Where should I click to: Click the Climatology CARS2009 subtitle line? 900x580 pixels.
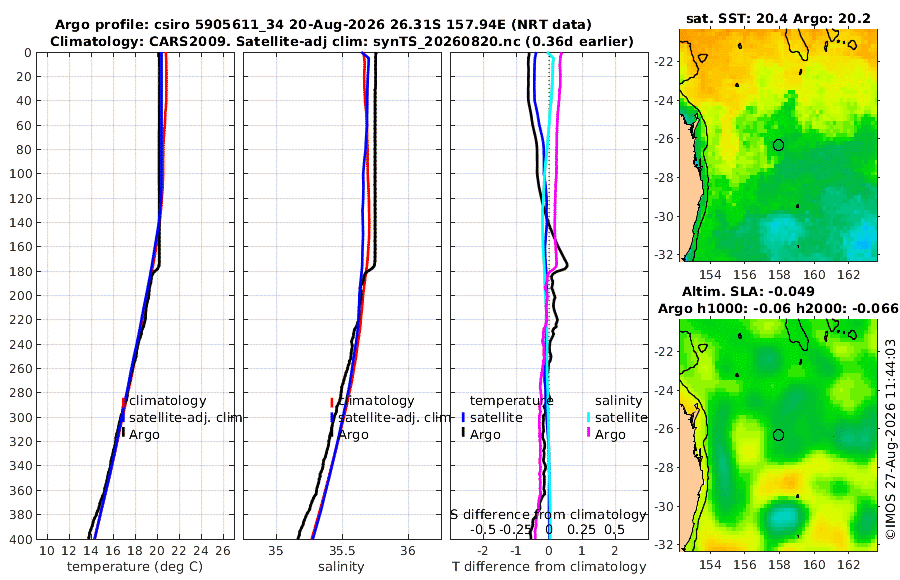(342, 41)
